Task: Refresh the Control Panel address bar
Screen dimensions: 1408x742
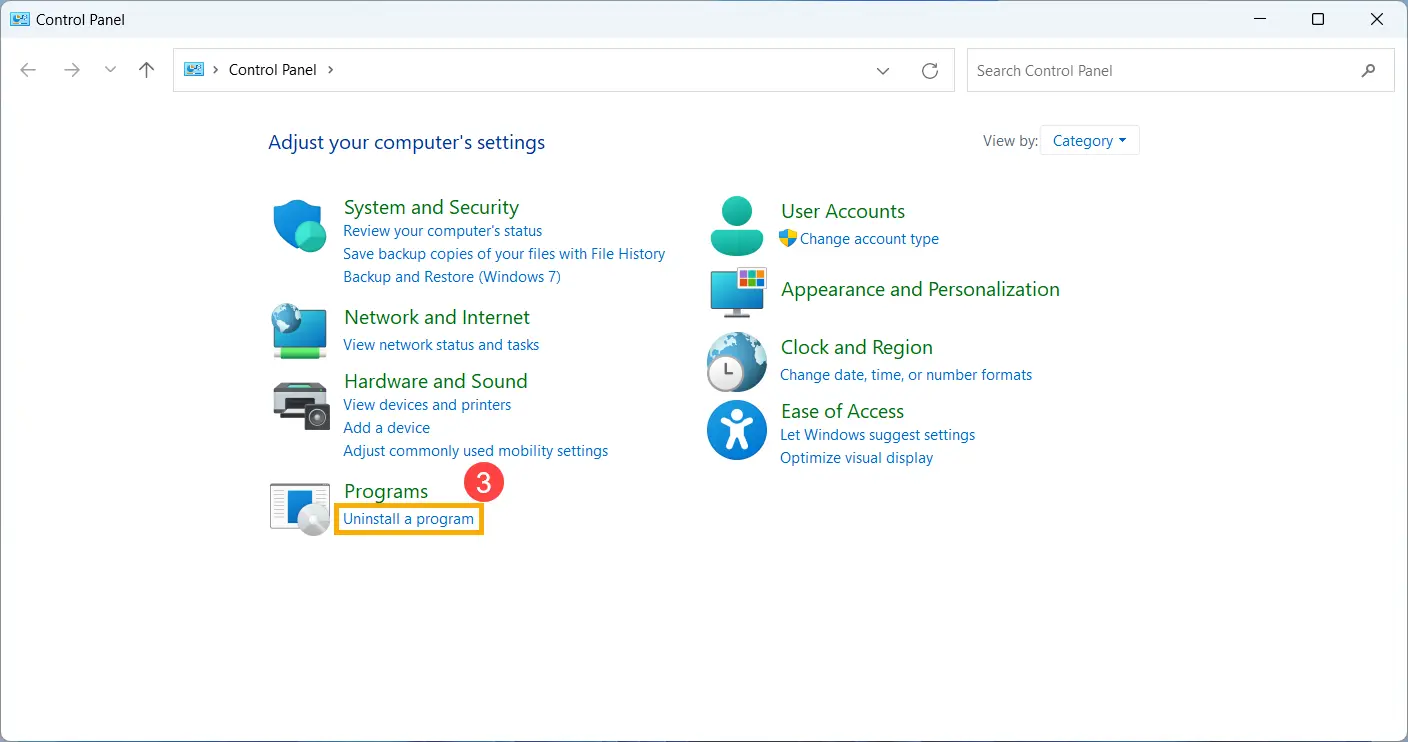Action: 930,70
